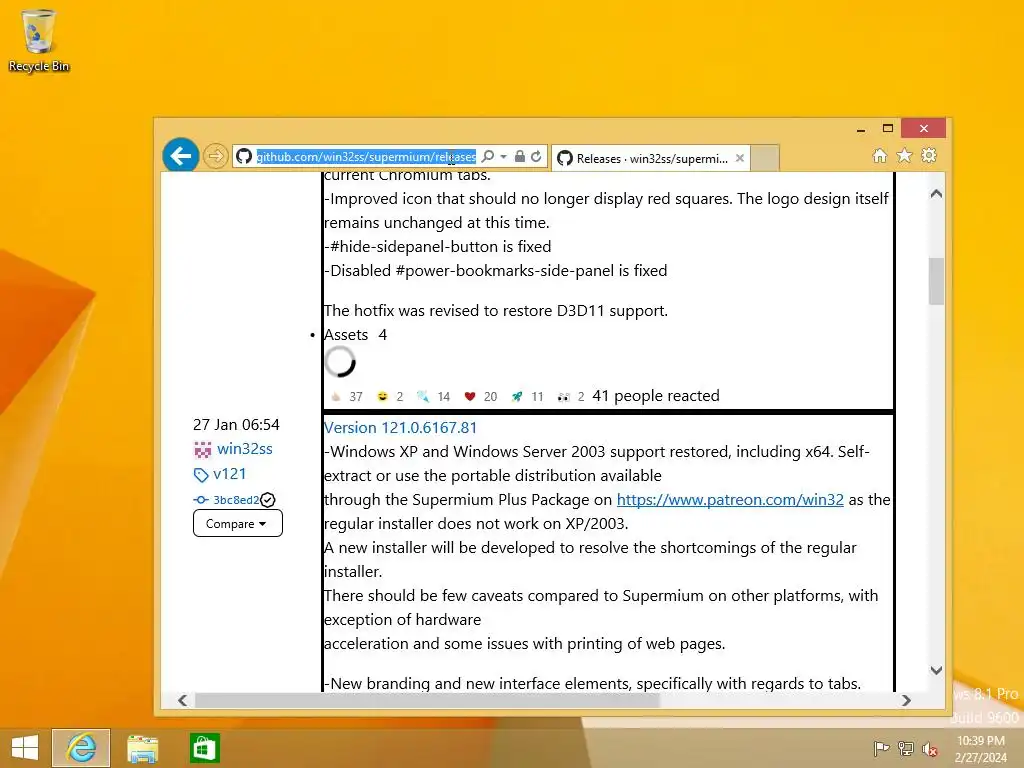The image size is (1024, 768).
Task: Click the rocket reaction with 11
Action: click(x=528, y=396)
